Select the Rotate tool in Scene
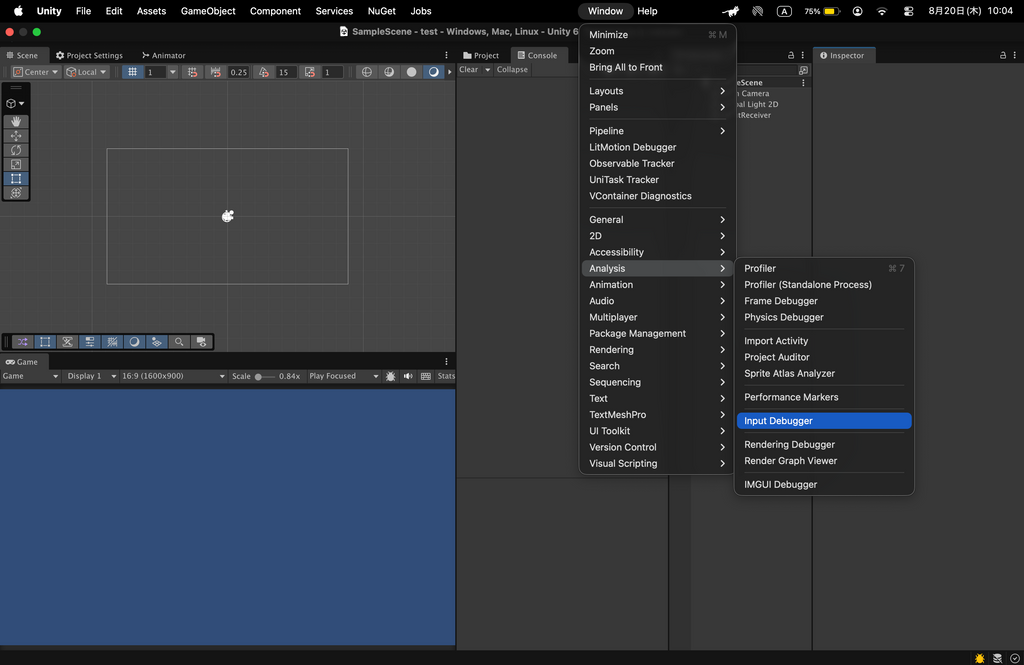 click(16, 150)
